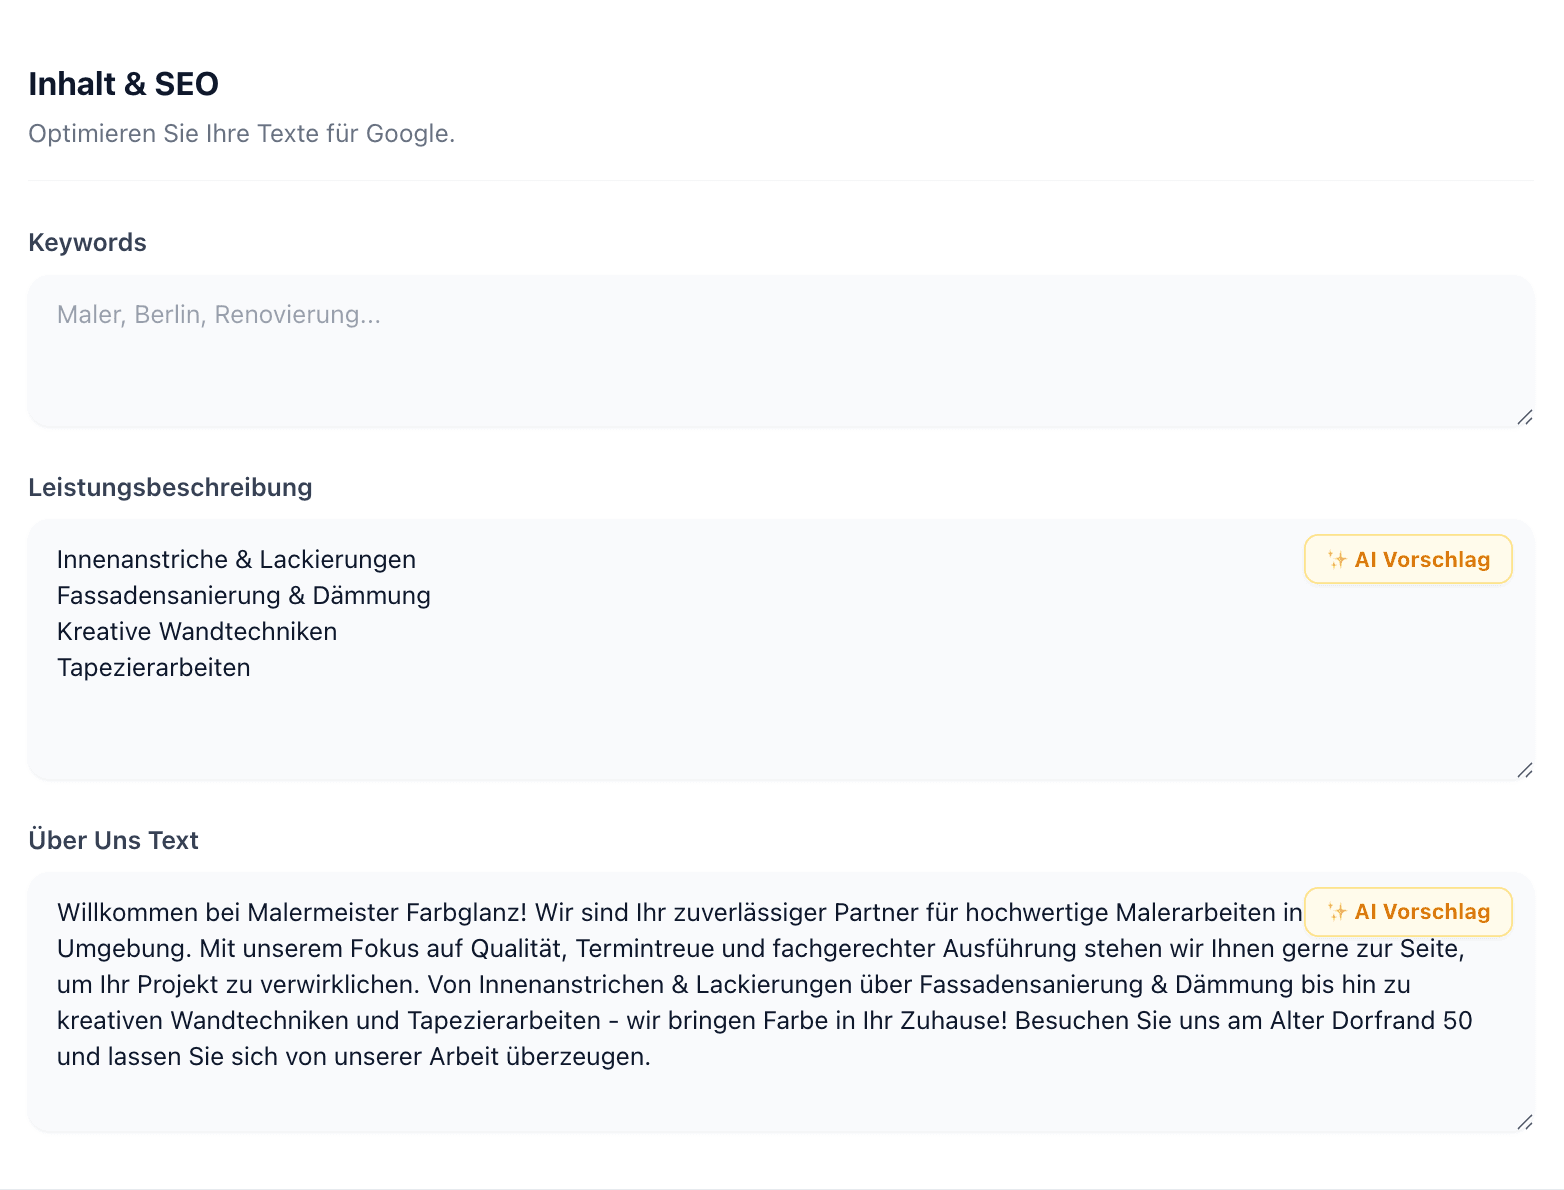This screenshot has height=1190, width=1564.
Task: Select the line 'Tapezierarbeiten'
Action: [x=153, y=667]
